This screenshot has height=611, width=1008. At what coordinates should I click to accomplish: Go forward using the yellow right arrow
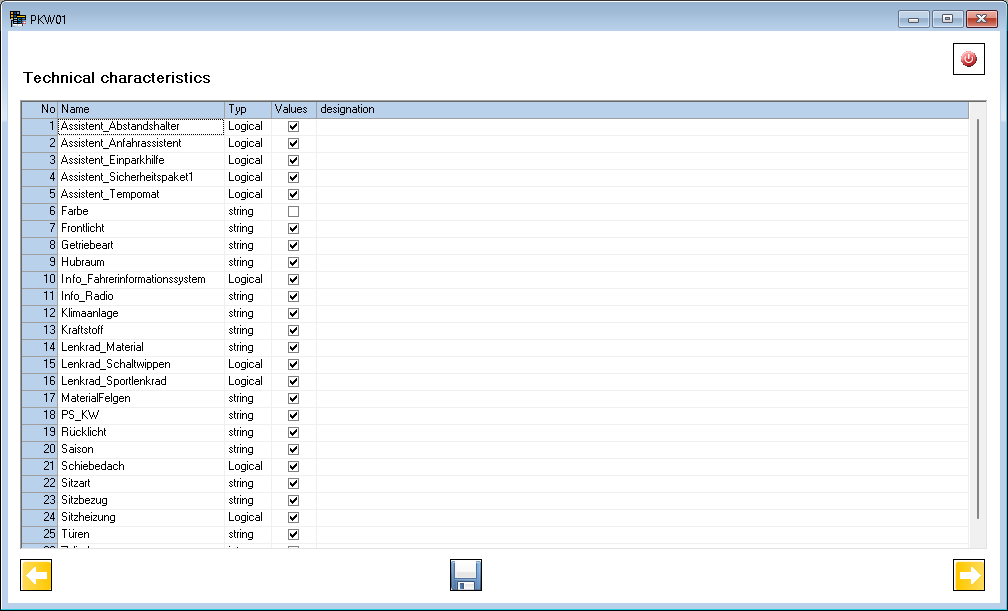968,575
